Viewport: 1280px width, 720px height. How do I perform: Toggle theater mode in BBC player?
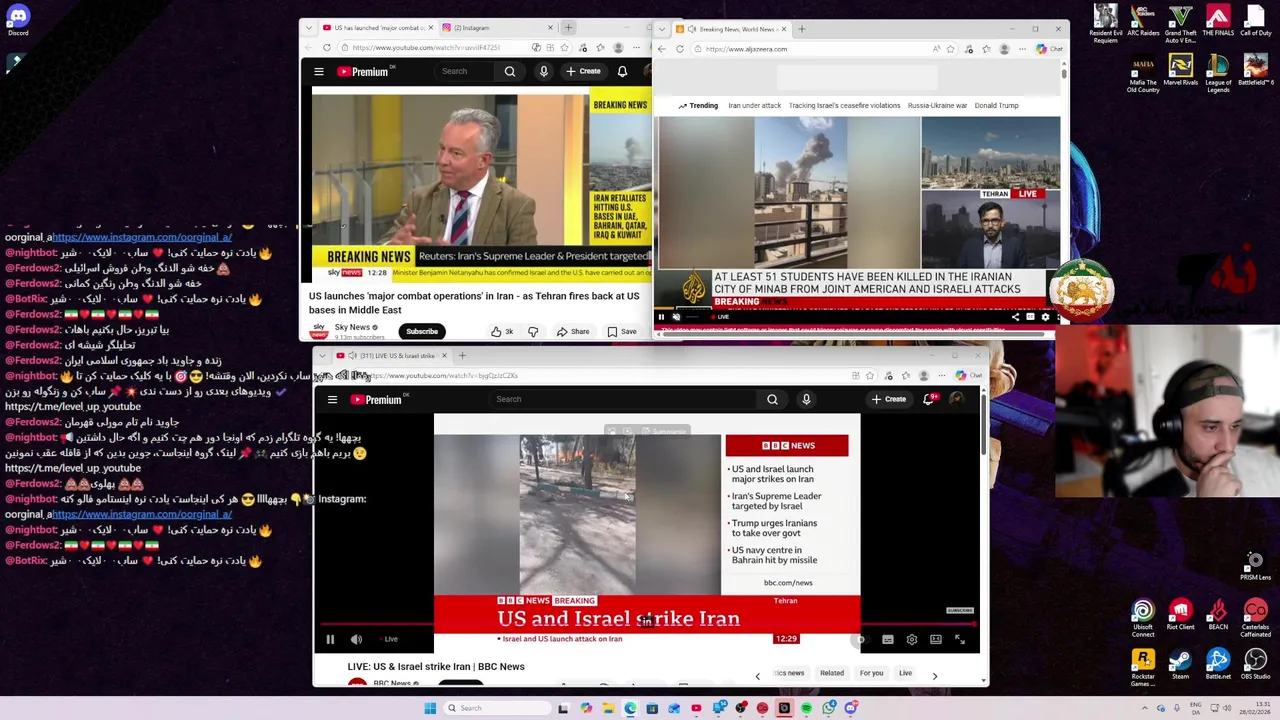click(x=935, y=639)
